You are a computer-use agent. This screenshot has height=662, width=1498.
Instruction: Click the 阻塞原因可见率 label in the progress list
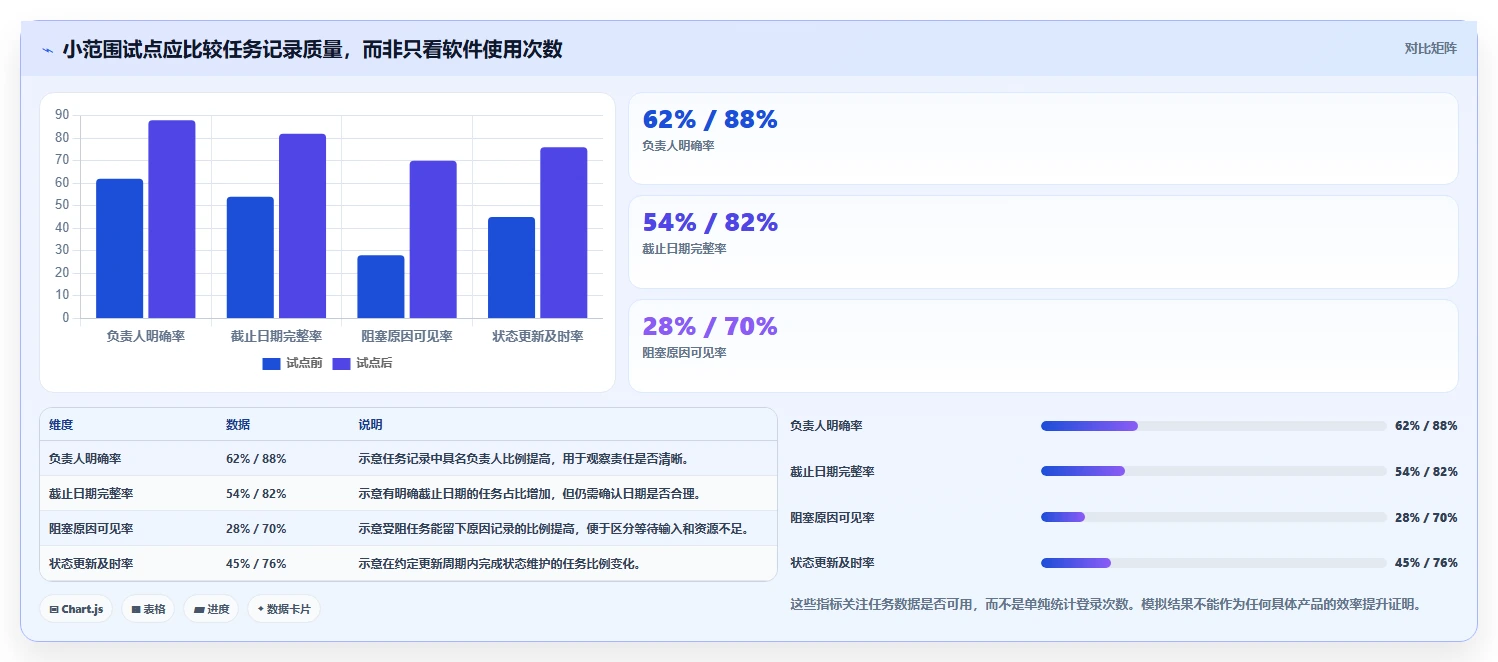[832, 518]
